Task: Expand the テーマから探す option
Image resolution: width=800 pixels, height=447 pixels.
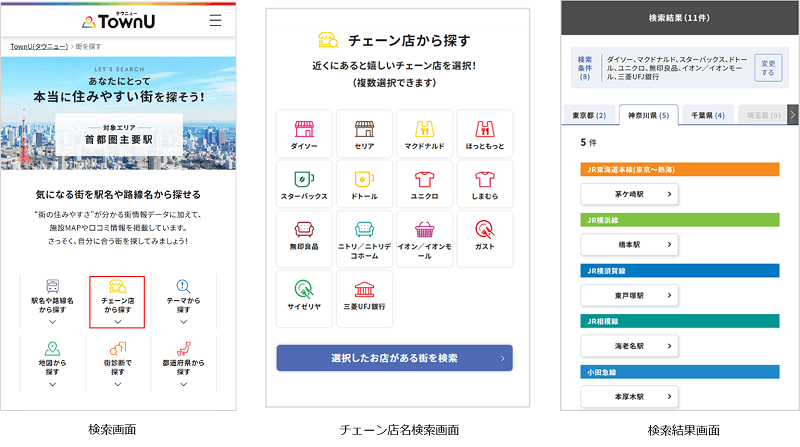Action: (183, 302)
